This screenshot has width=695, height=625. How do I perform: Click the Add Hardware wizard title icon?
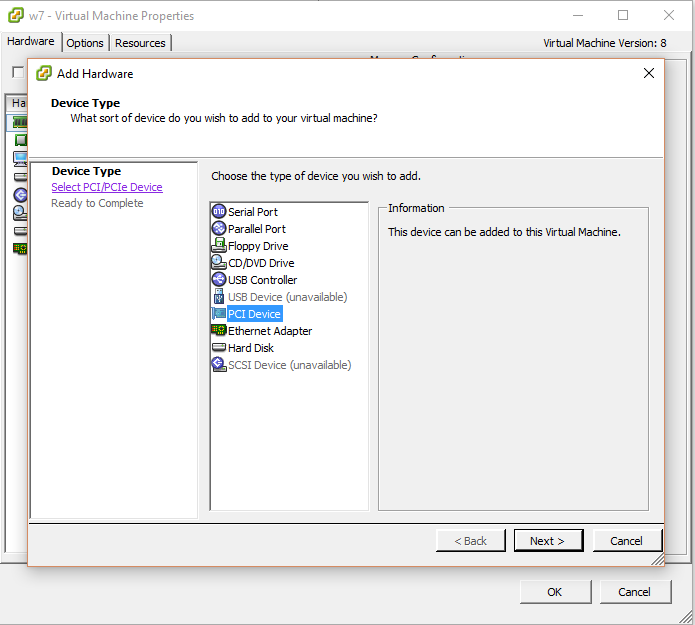coord(43,73)
